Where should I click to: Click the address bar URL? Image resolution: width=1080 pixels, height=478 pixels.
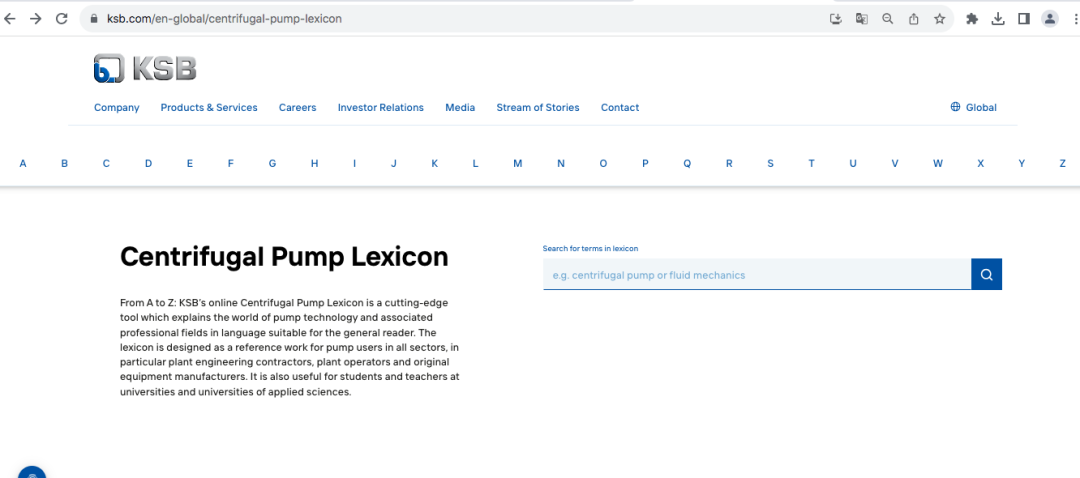click(x=224, y=19)
